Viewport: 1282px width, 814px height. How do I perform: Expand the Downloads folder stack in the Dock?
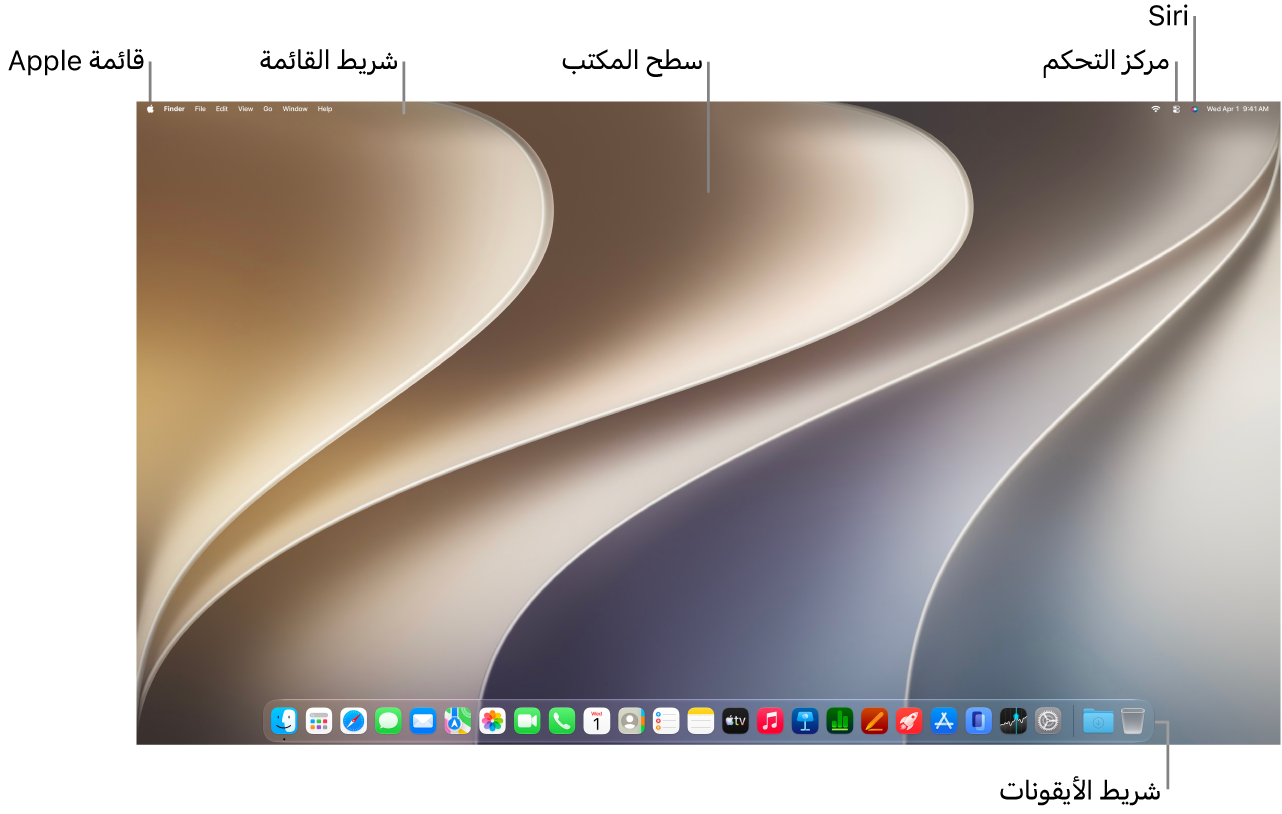(1098, 720)
